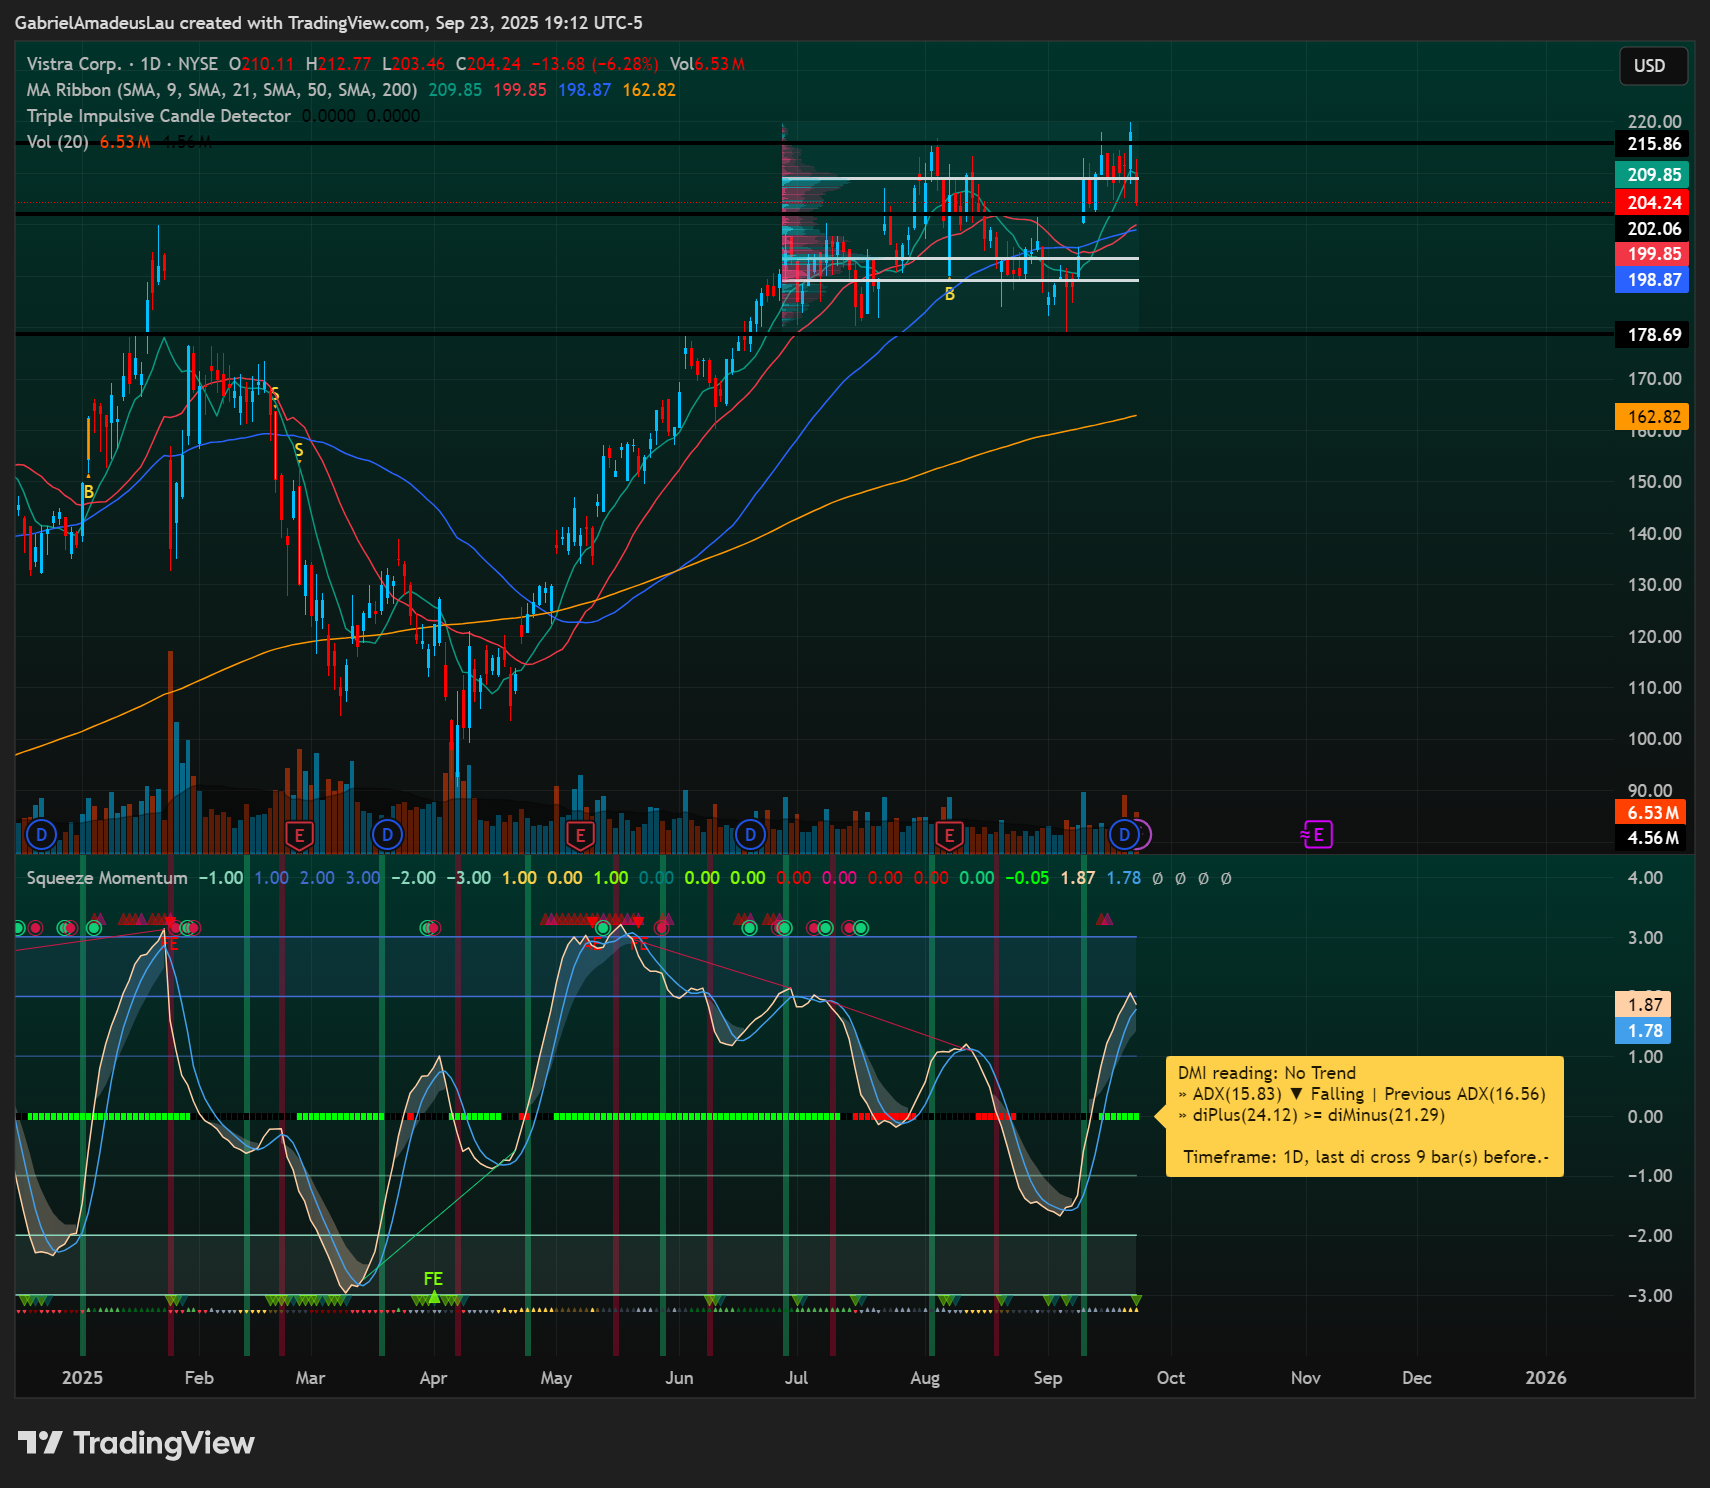
Task: Click the 2025 label on the time axis
Action: (x=82, y=1378)
